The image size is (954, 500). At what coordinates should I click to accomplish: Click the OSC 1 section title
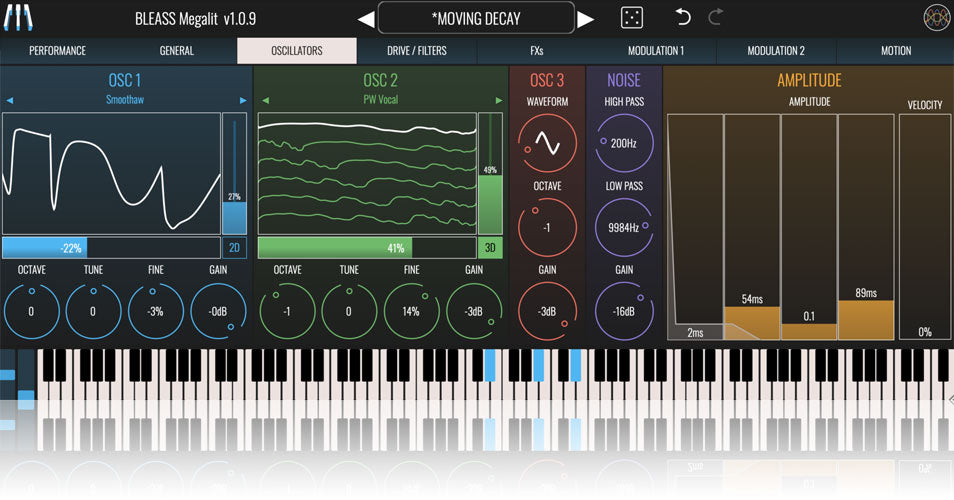click(125, 80)
